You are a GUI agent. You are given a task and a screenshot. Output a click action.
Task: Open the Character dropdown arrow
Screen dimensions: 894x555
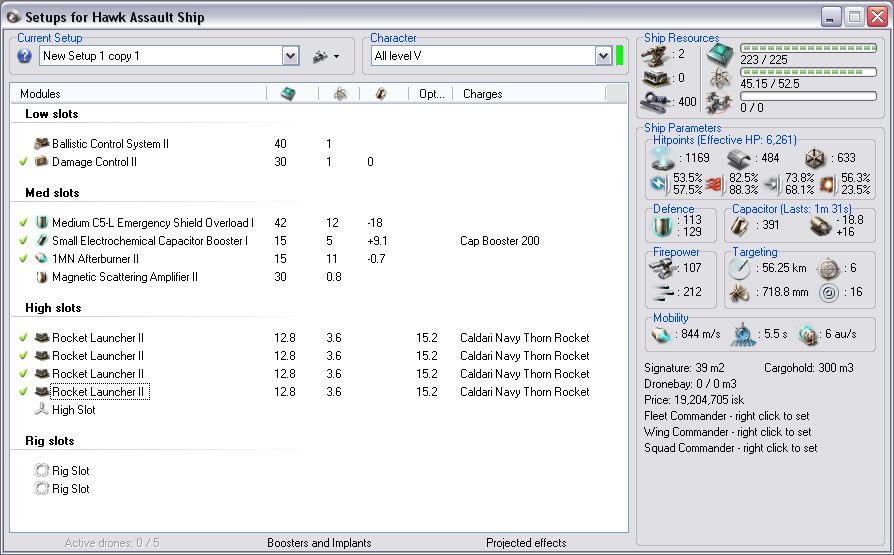point(603,56)
